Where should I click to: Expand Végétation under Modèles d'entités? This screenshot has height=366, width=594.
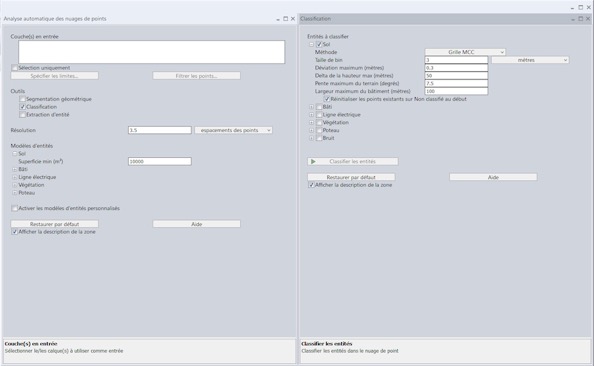tap(14, 185)
